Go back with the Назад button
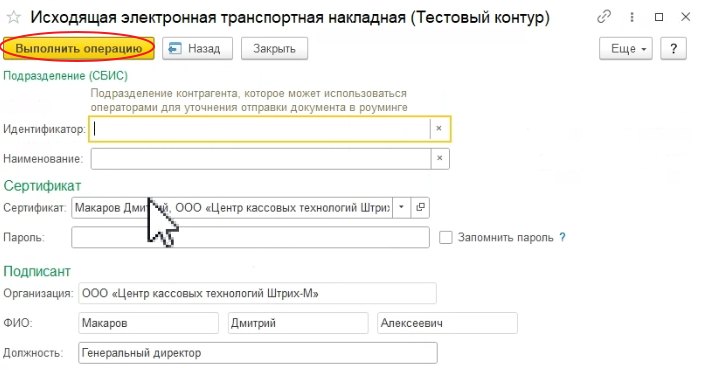702x370 pixels. pyautogui.click(x=197, y=48)
